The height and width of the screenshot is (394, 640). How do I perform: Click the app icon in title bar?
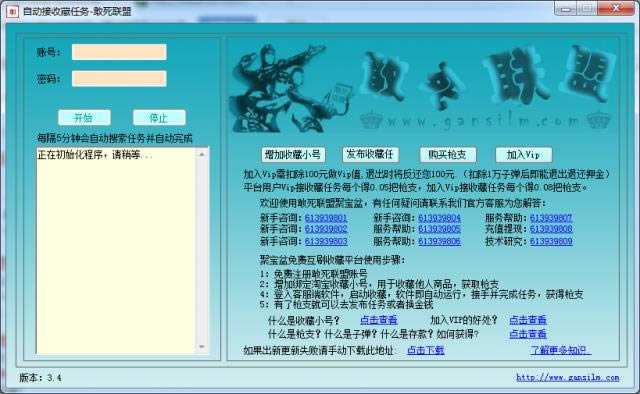12,11
